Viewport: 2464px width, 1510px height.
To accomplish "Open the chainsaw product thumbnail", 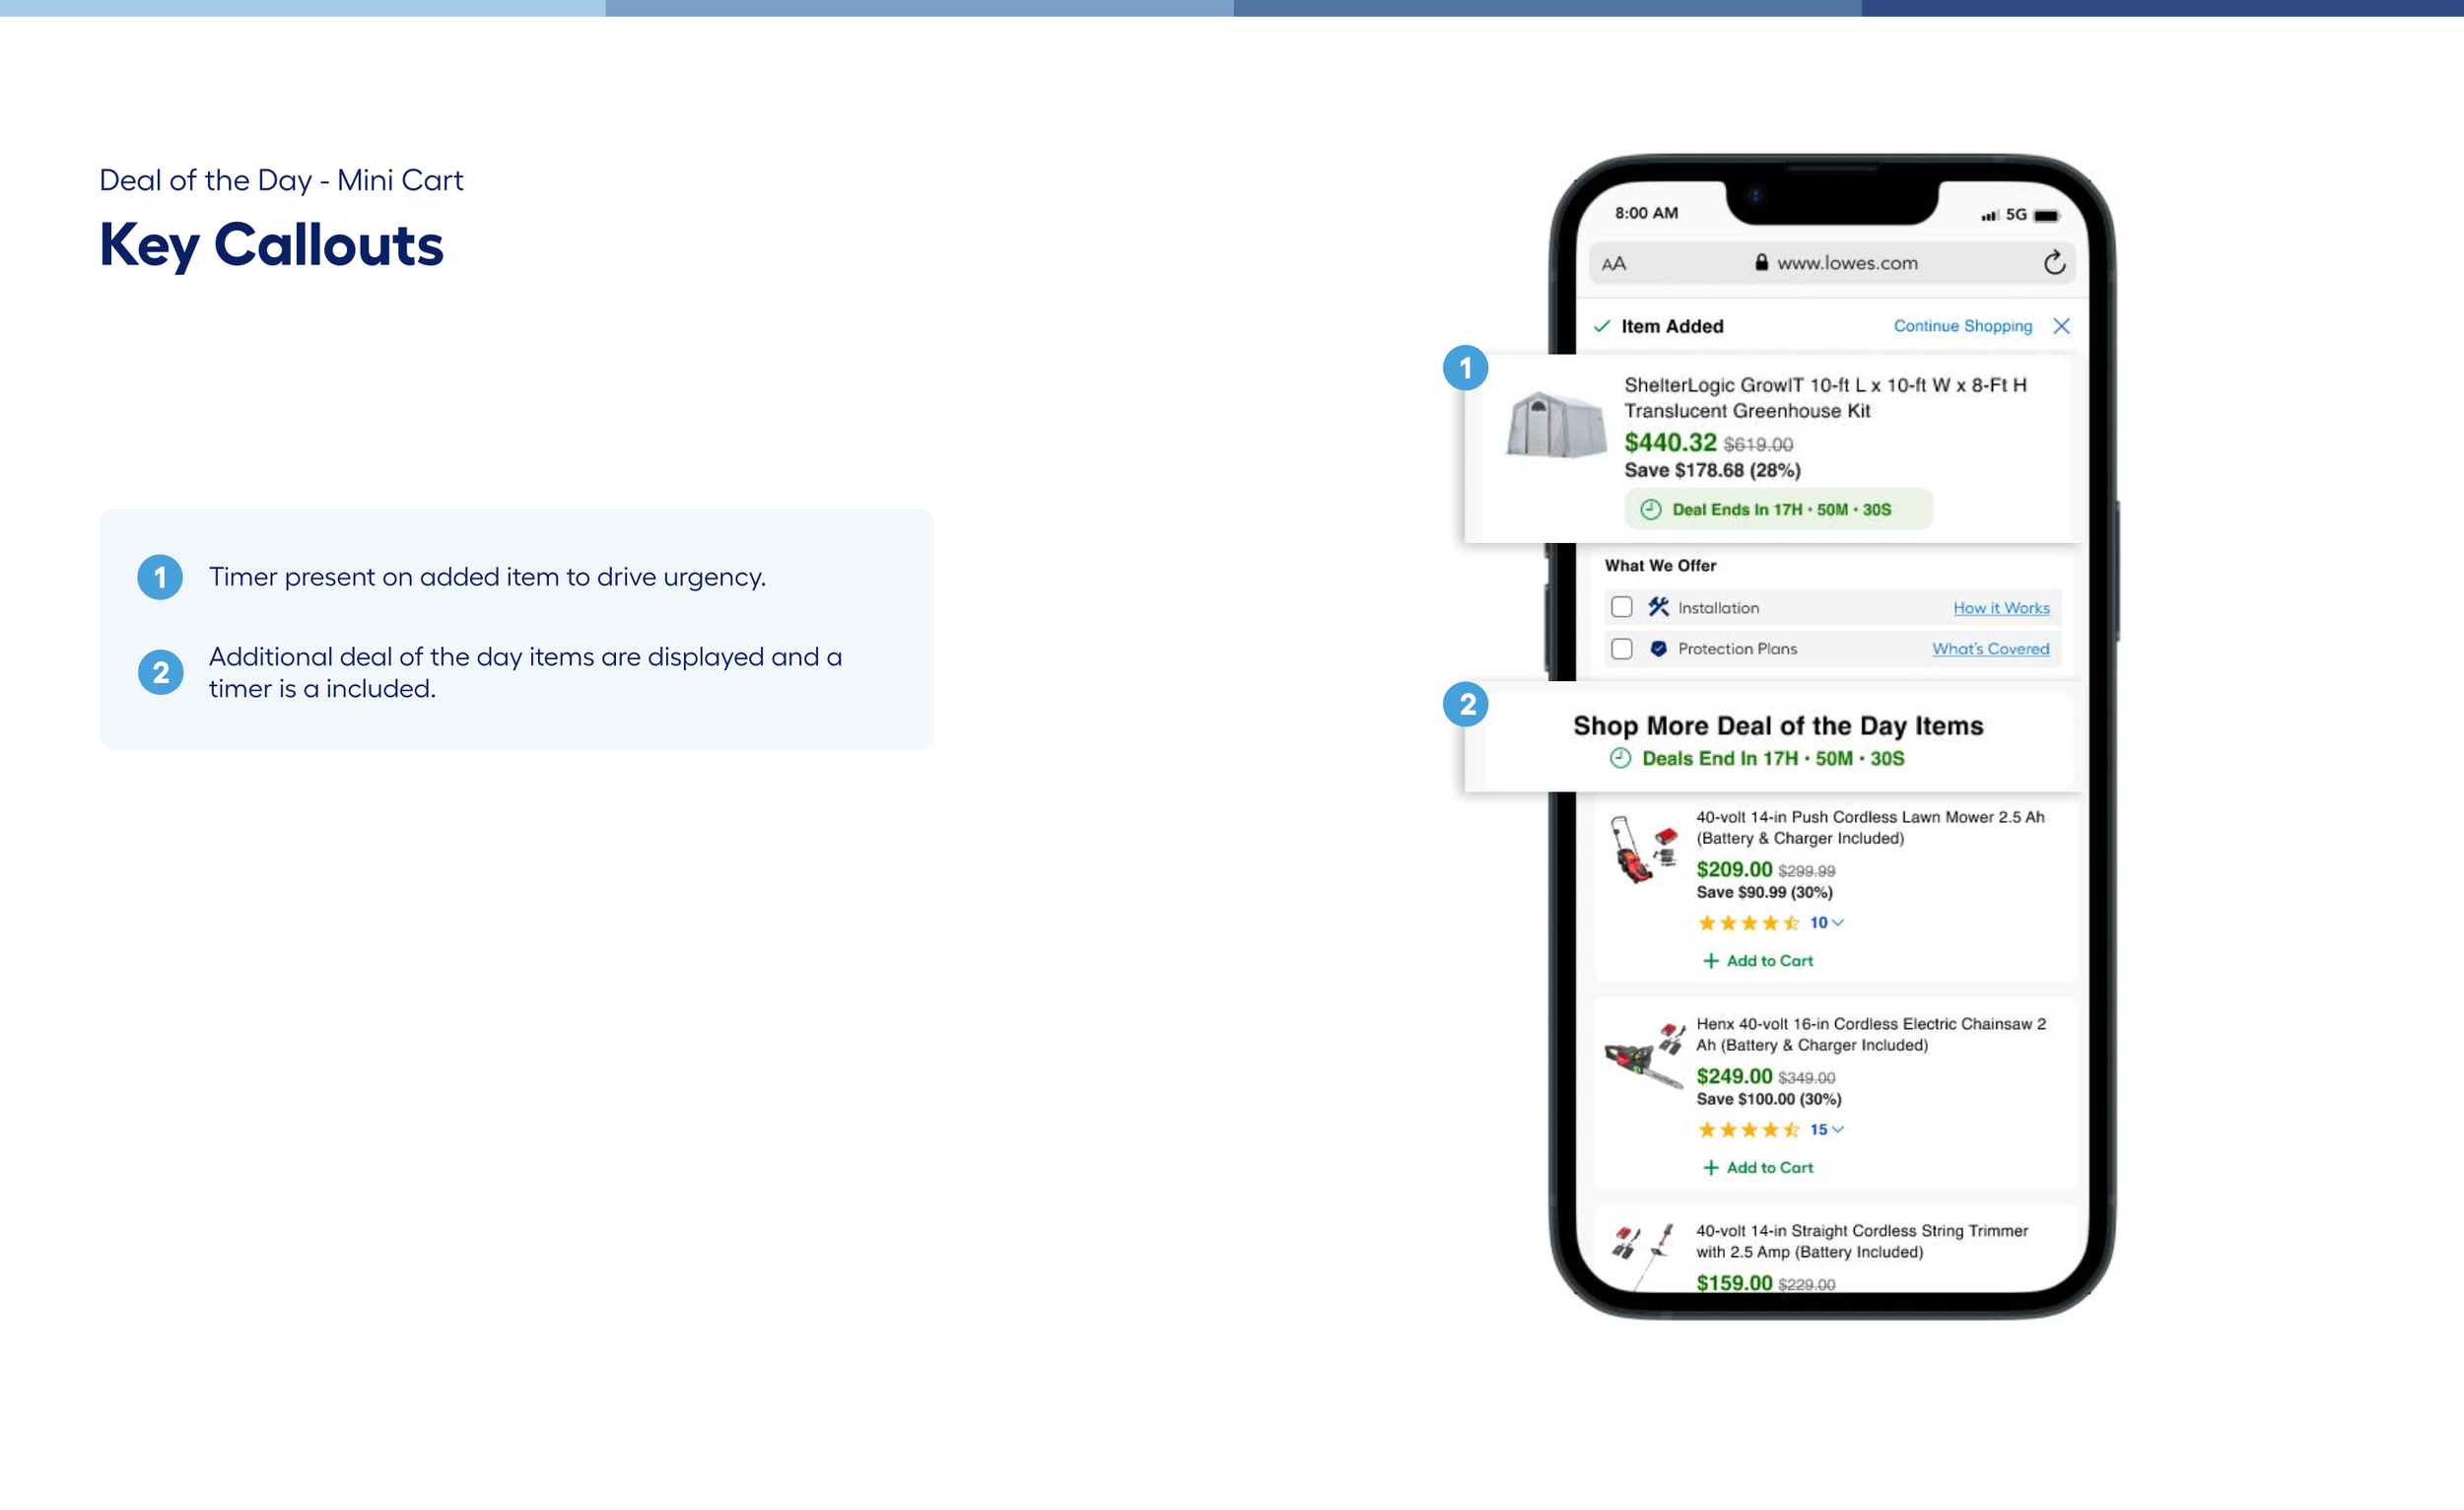I will pyautogui.click(x=1645, y=1056).
